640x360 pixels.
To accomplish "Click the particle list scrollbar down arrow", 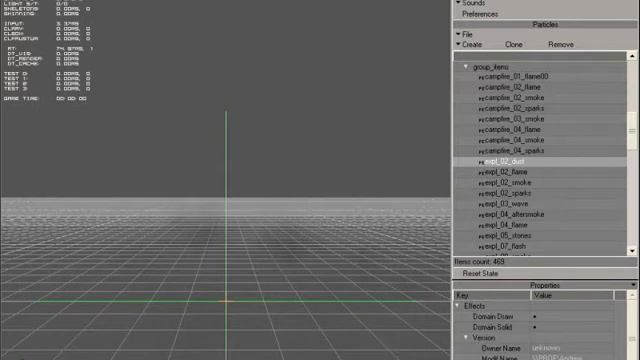I will (x=632, y=251).
